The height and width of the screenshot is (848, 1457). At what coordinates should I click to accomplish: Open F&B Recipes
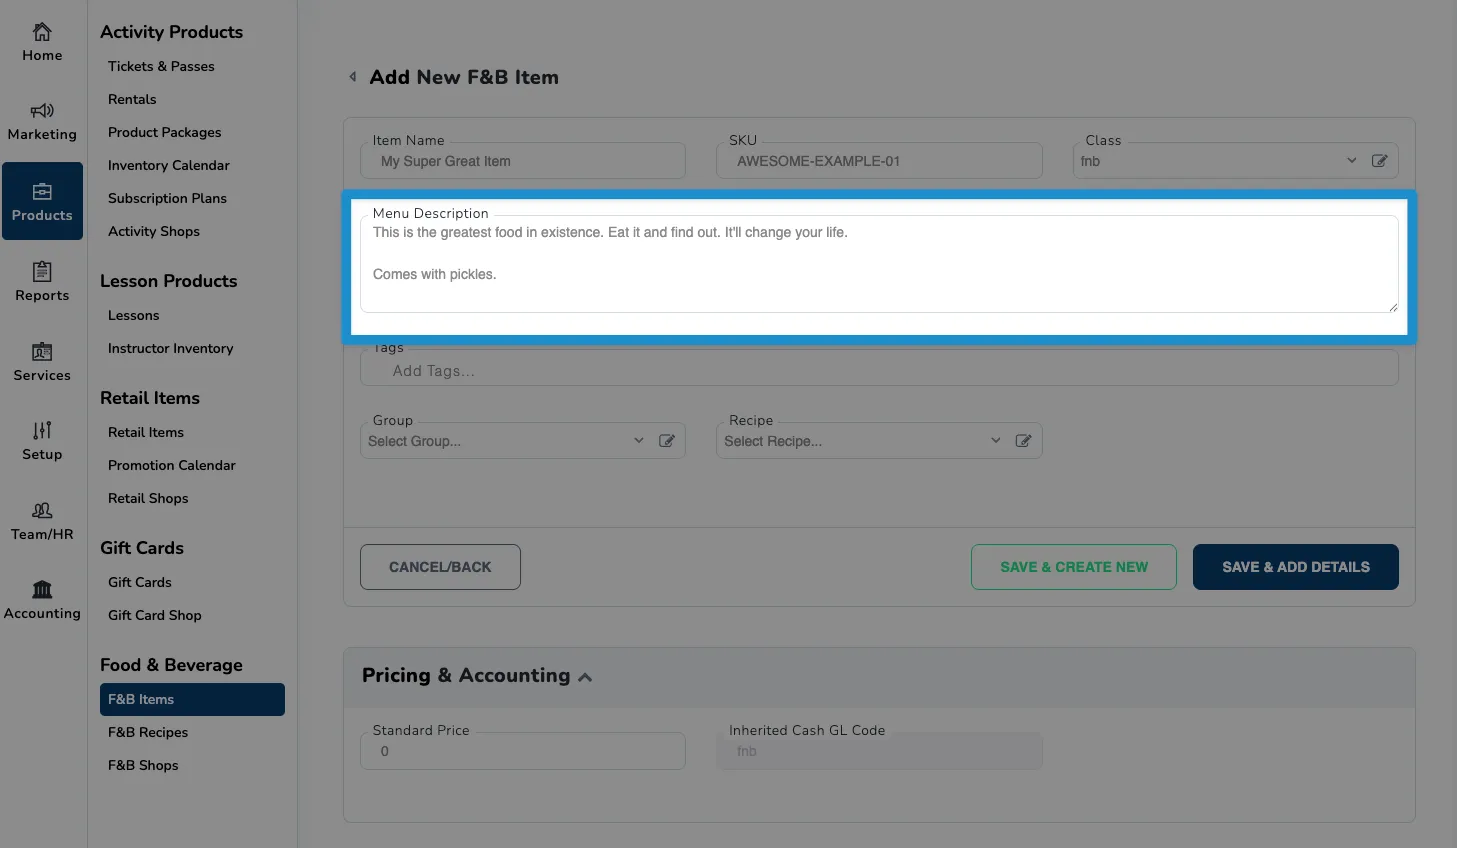coord(148,732)
